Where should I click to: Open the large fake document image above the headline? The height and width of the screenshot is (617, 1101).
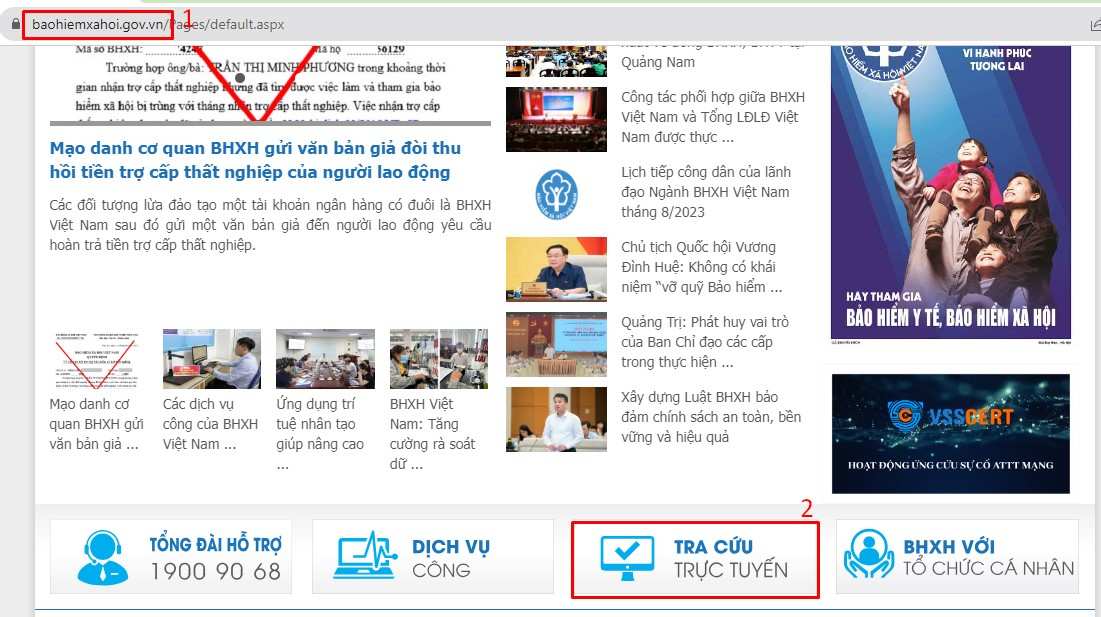270,85
